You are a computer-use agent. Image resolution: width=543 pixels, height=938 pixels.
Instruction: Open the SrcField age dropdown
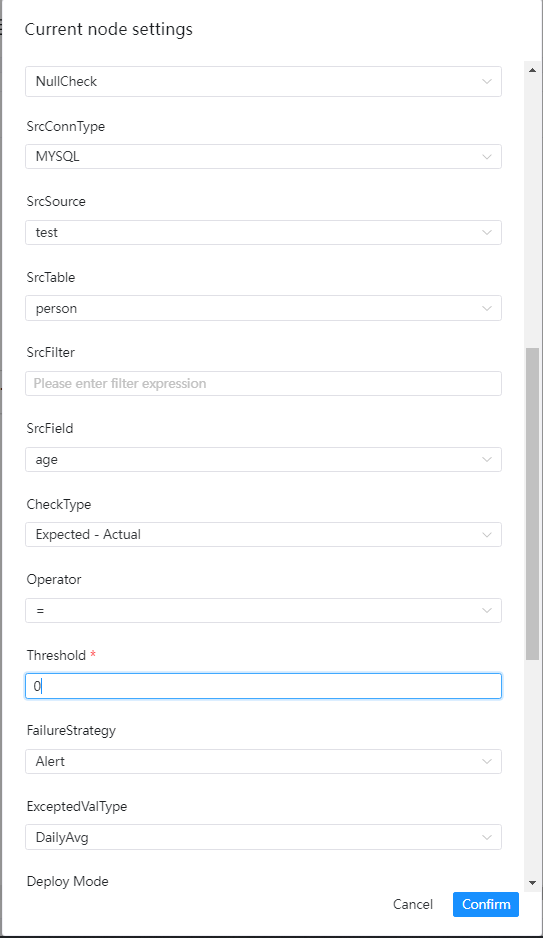click(x=263, y=459)
